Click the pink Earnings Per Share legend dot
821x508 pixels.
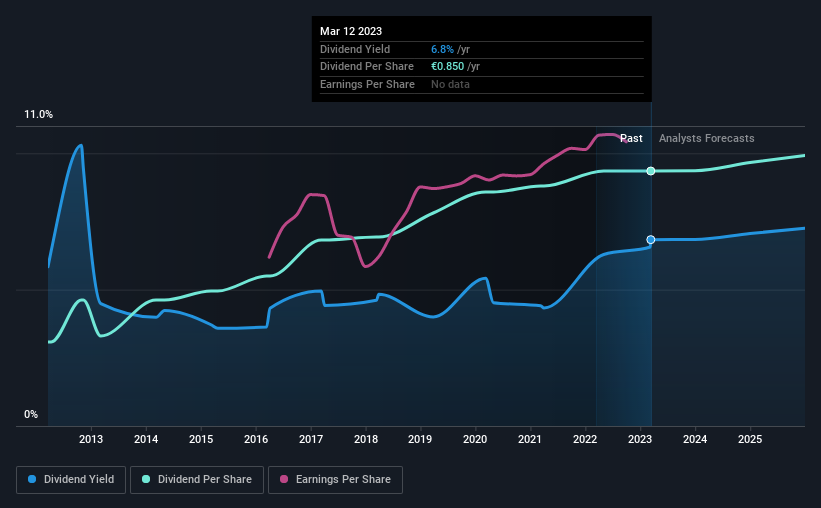coord(284,479)
